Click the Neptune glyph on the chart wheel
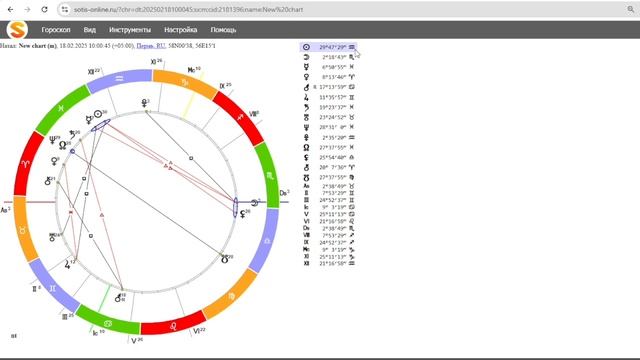The image size is (640, 360). coord(52,140)
